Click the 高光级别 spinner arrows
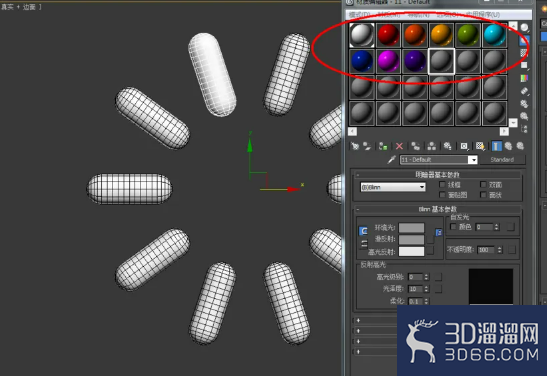The image size is (547, 376). (x=426, y=277)
